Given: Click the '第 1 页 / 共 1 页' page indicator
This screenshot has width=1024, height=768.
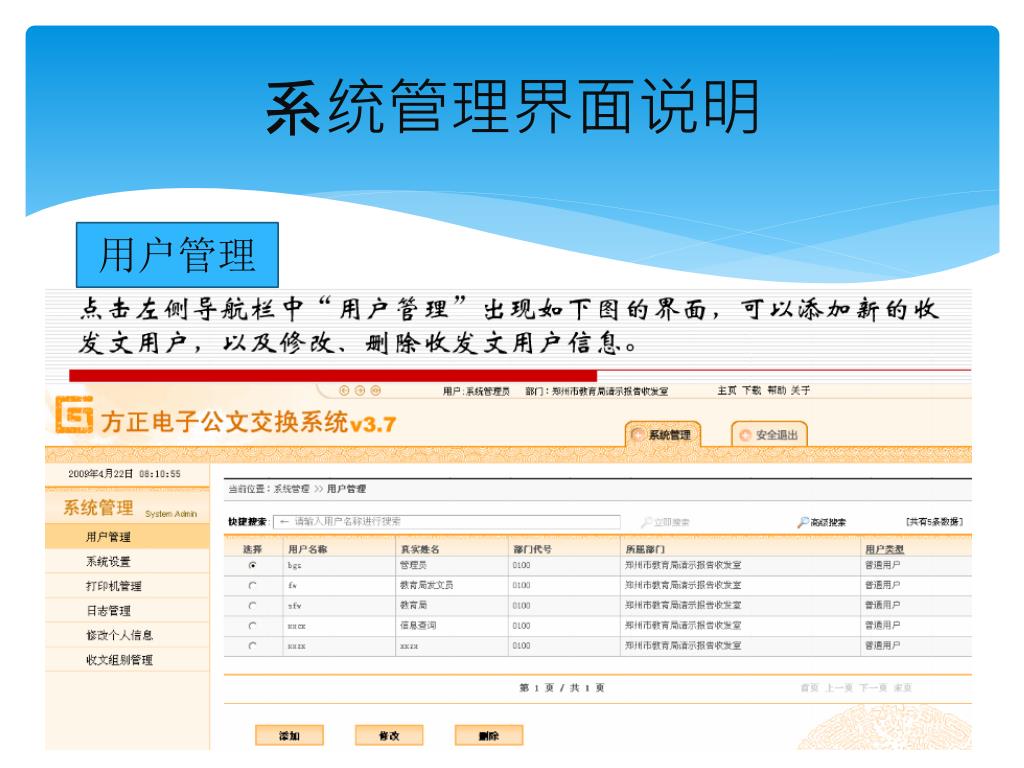Looking at the screenshot, I should coord(562,688).
